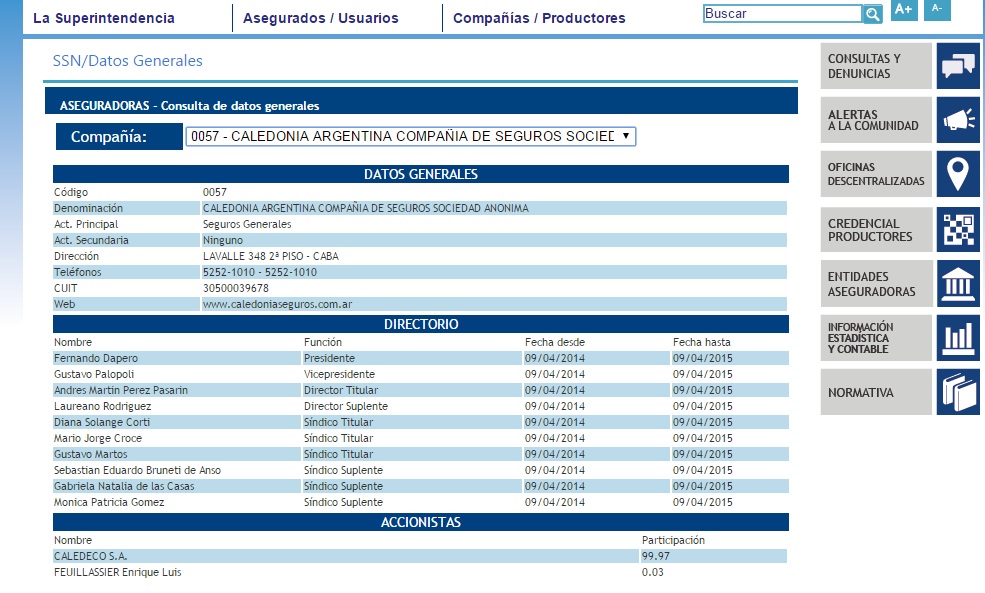Select Laureano Rodriguez name
Viewport: 985px width, 593px height.
(102, 406)
